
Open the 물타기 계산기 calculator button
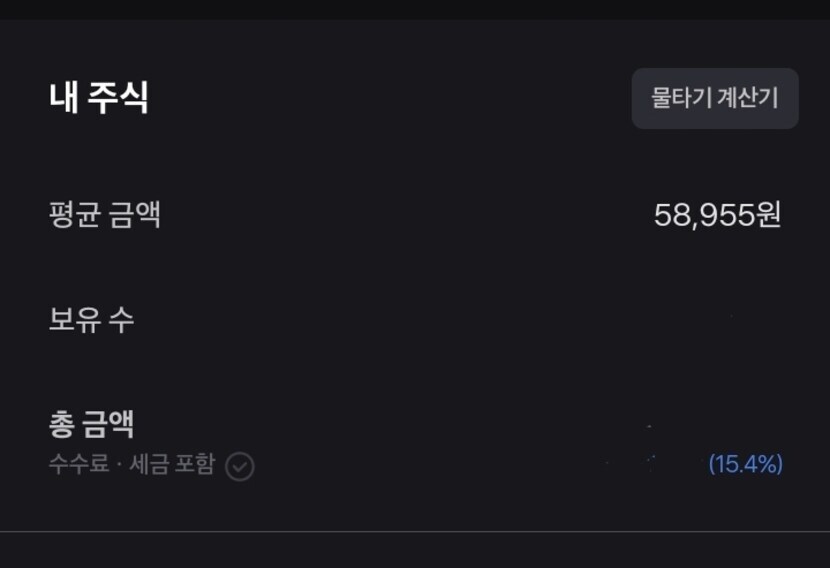click(x=715, y=98)
